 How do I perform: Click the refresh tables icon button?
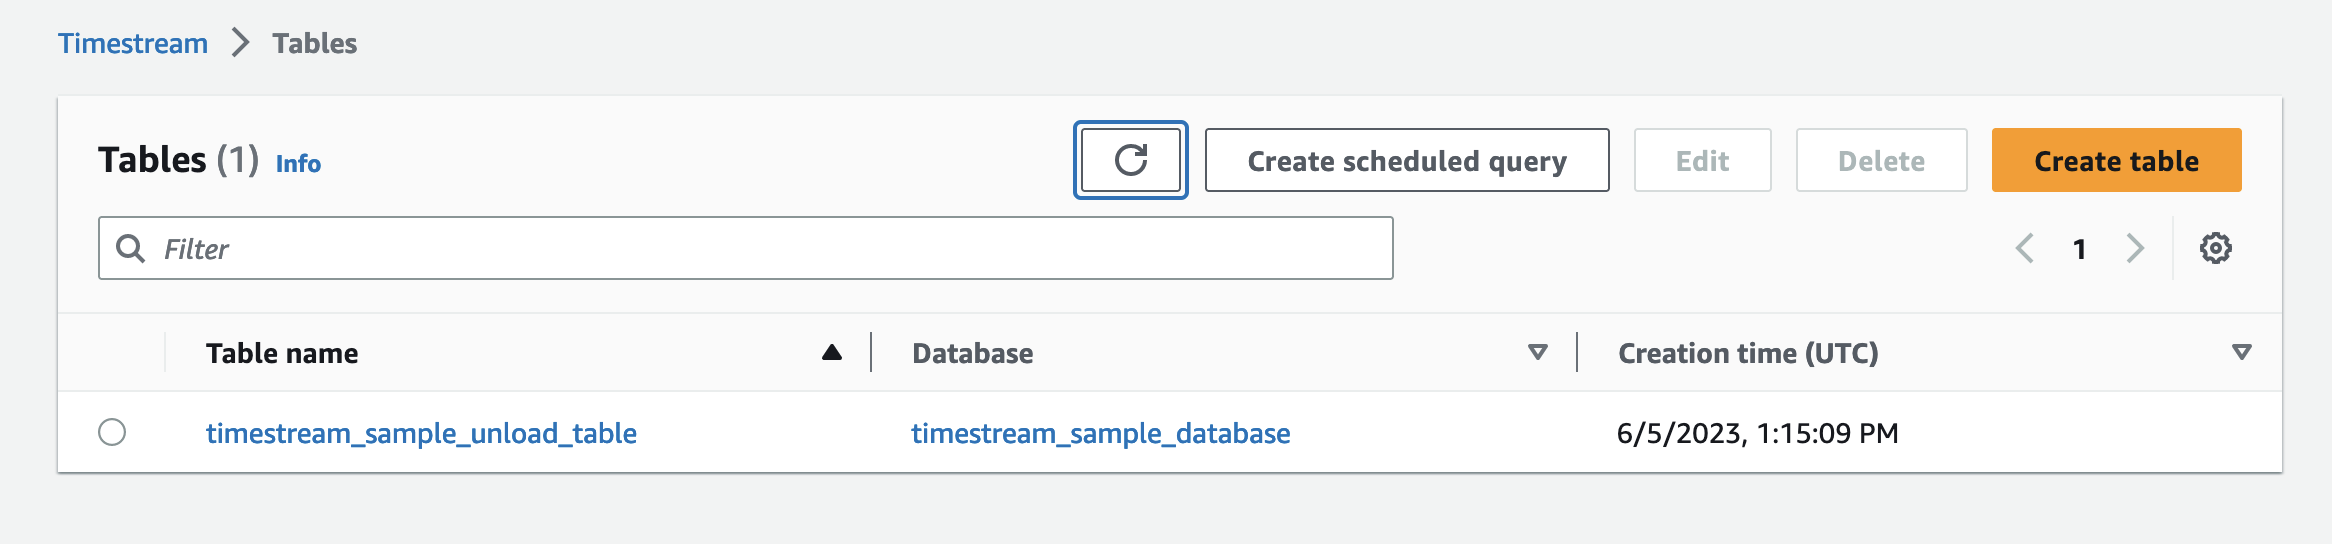[x=1130, y=160]
